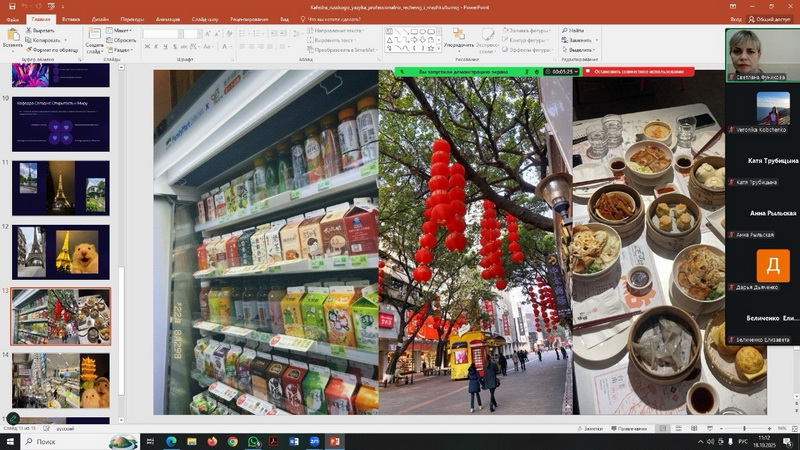Click the Общий доступ share button
This screenshot has width=800, height=450.
[x=770, y=18]
